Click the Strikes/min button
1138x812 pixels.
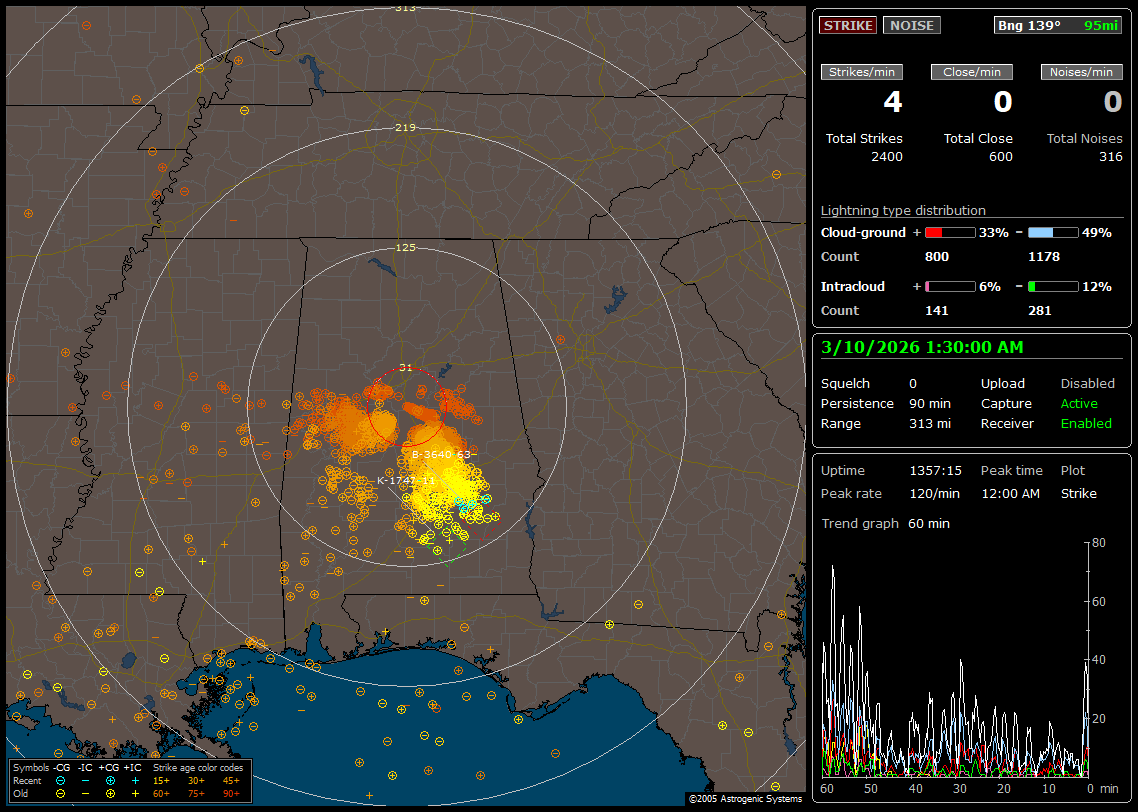(862, 72)
